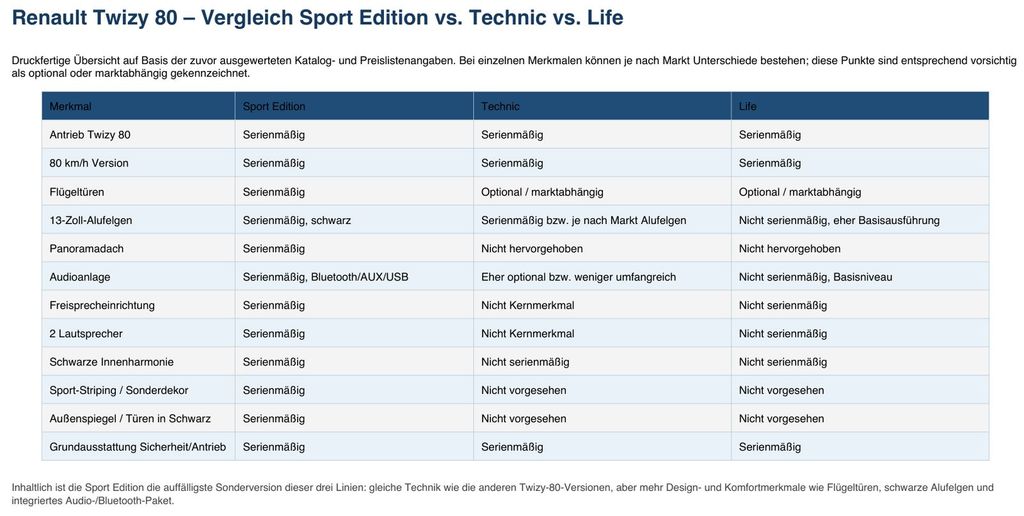The image size is (1024, 516).
Task: Click the 80 km/h Version row label
Action: click(x=89, y=163)
